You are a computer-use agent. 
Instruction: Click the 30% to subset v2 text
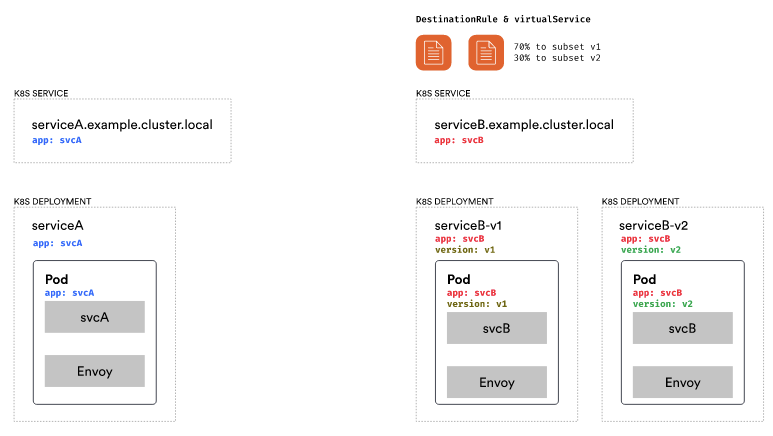click(557, 58)
